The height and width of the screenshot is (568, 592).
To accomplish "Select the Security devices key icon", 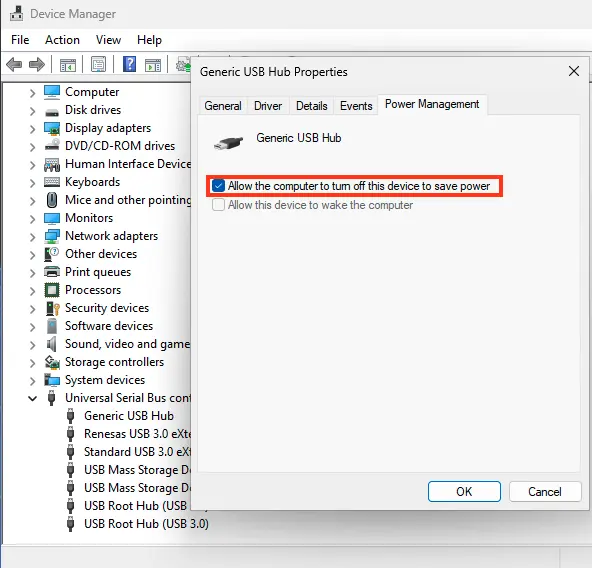I will click(52, 308).
